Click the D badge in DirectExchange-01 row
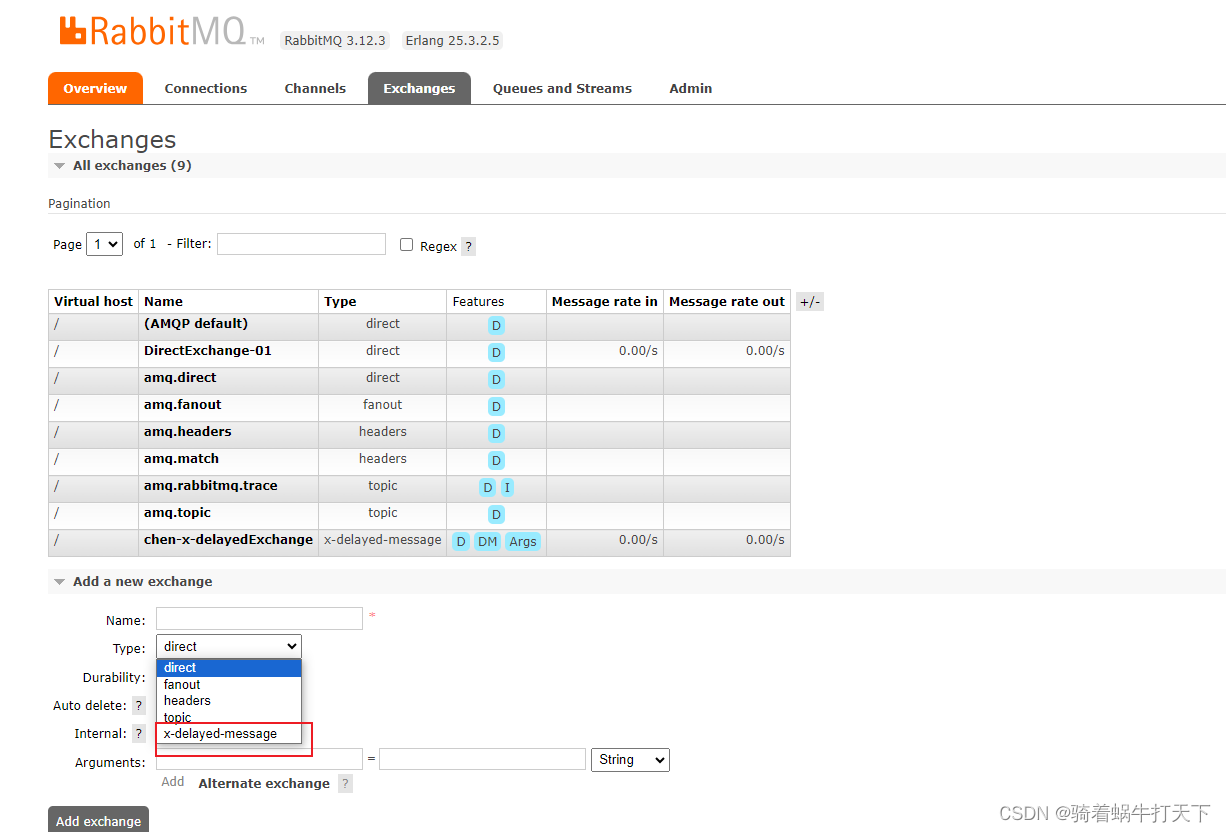 click(x=496, y=352)
